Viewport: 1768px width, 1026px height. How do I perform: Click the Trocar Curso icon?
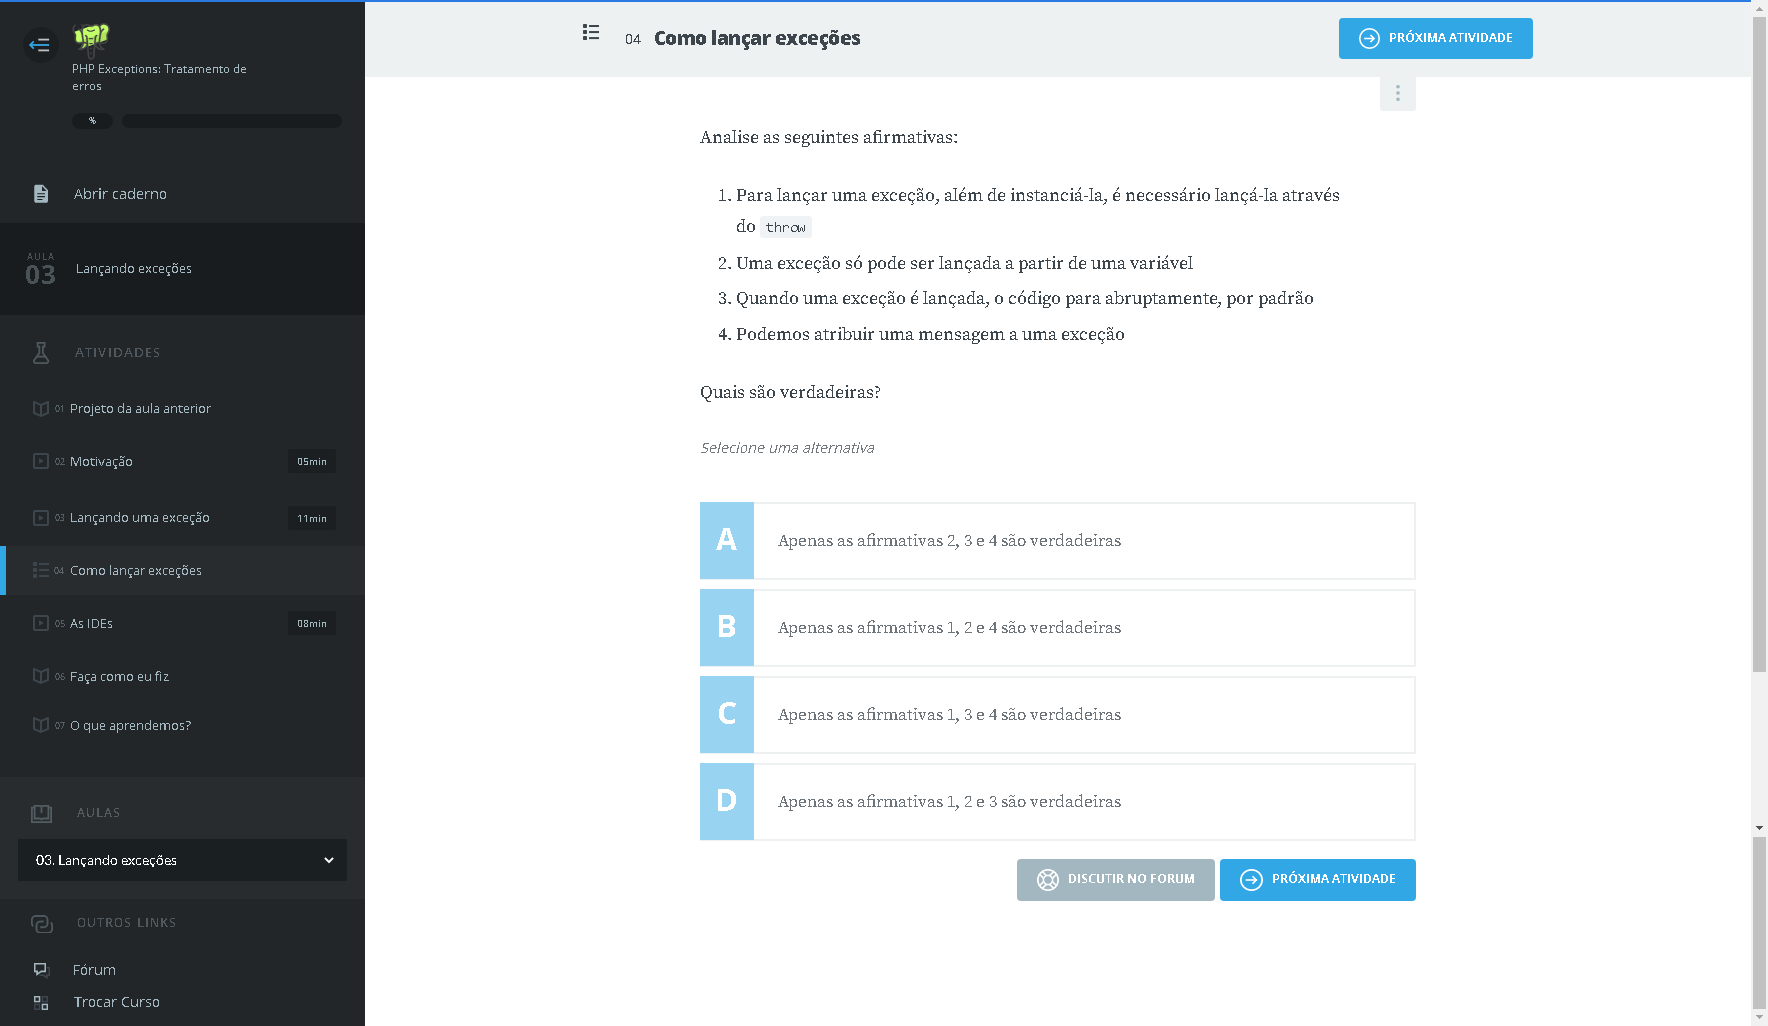pos(41,1002)
